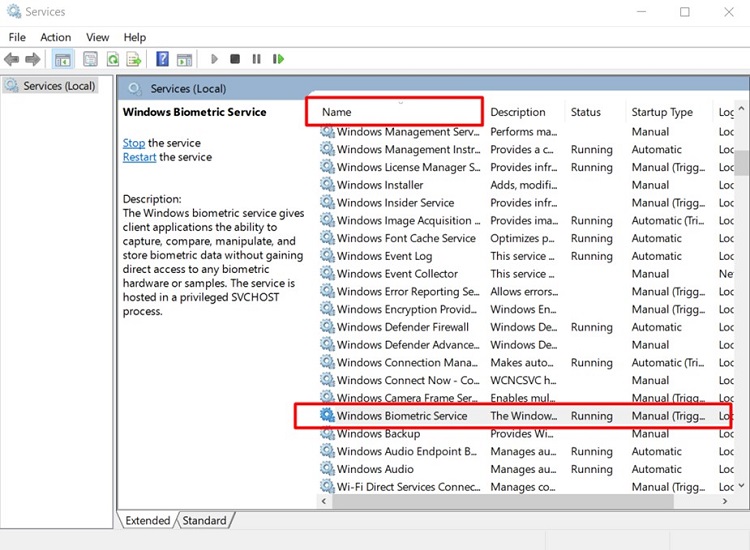Switch to the Standard tab

pos(204,520)
